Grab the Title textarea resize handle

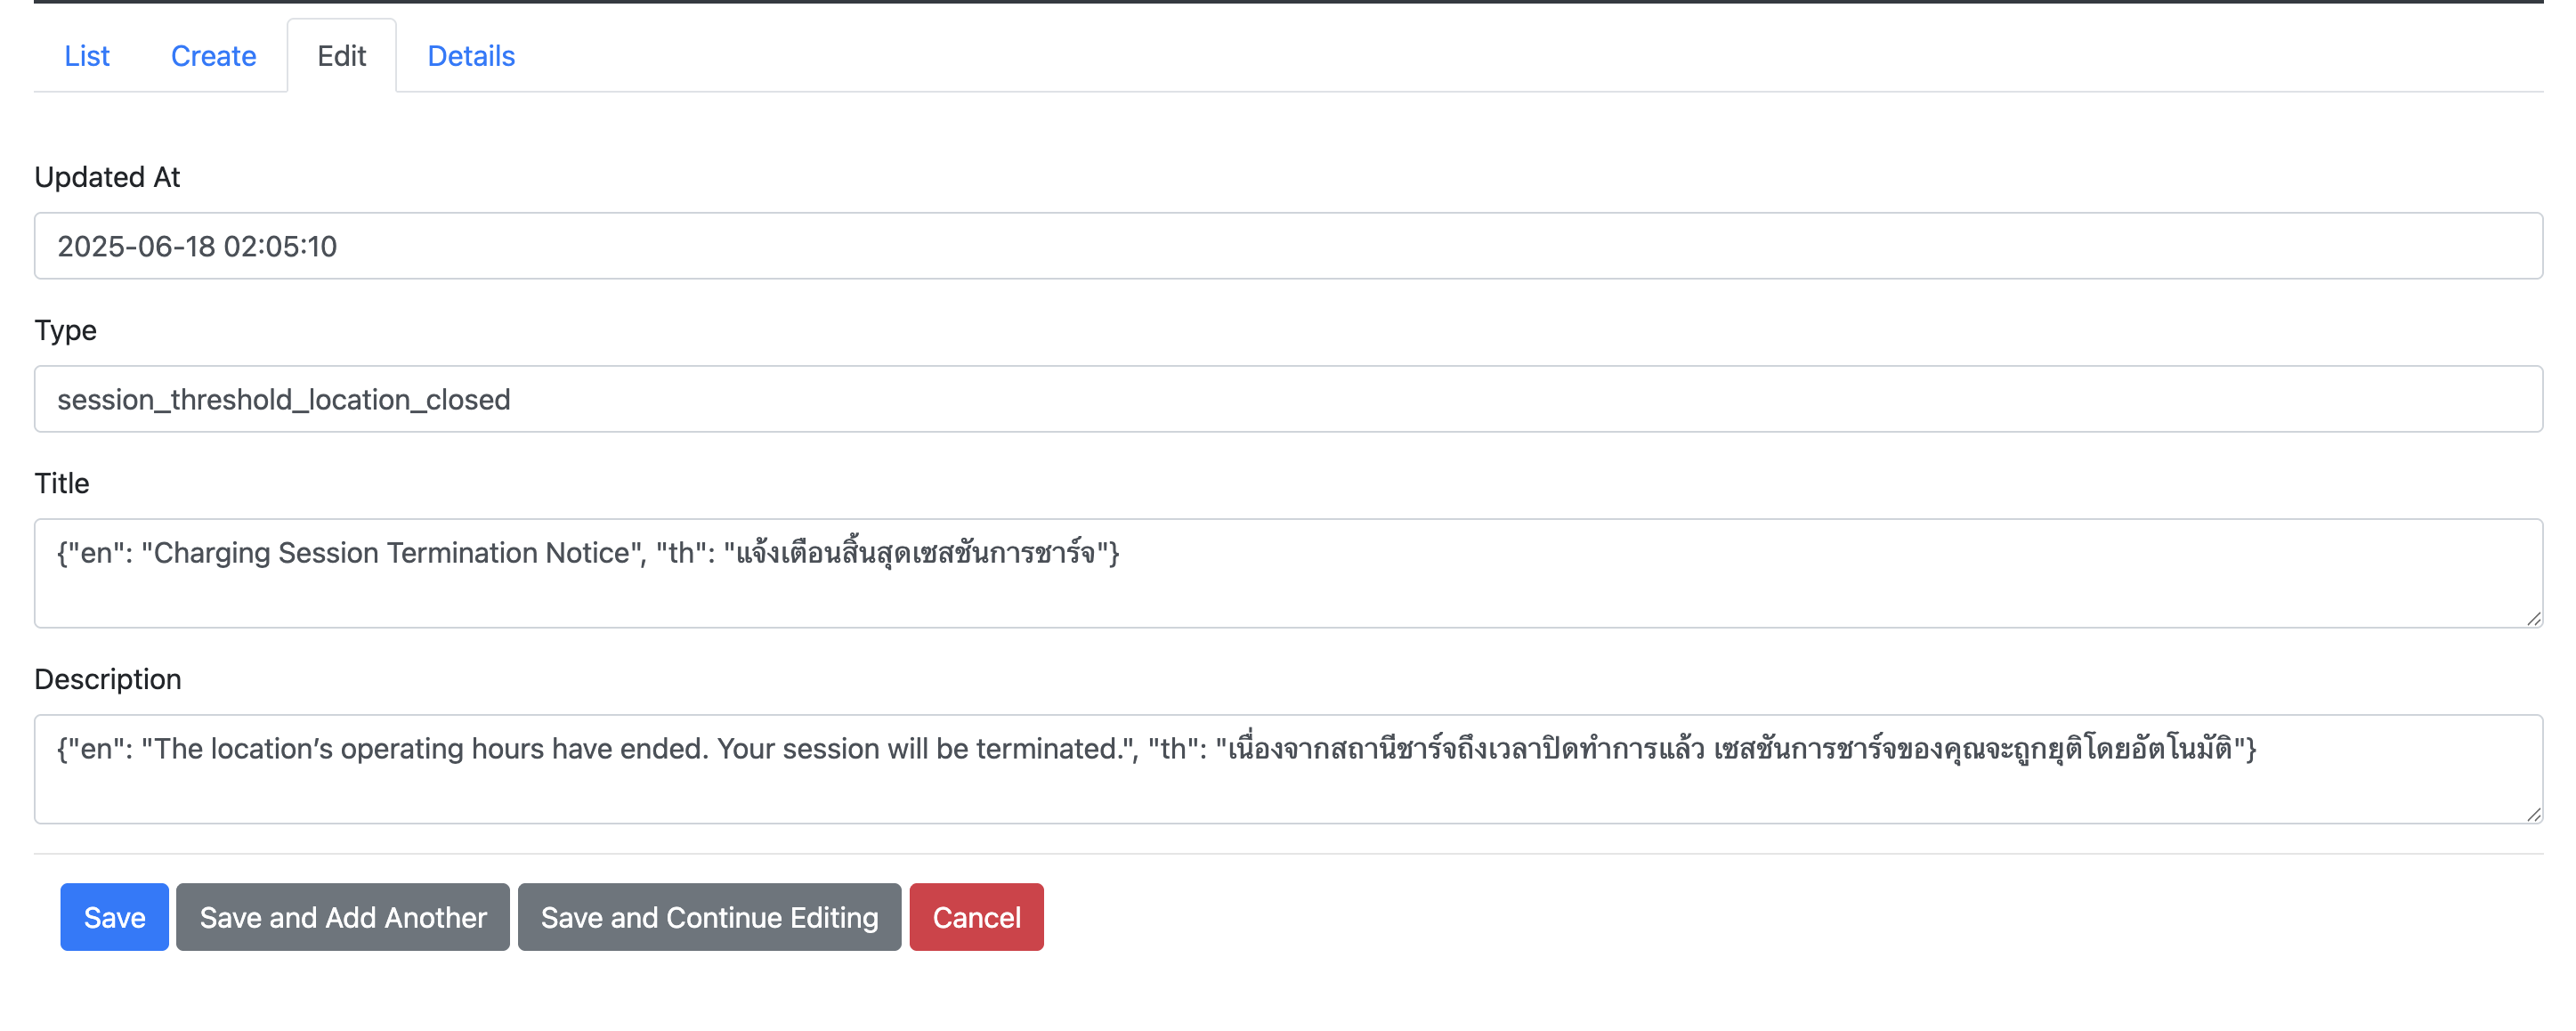coord(2533,619)
